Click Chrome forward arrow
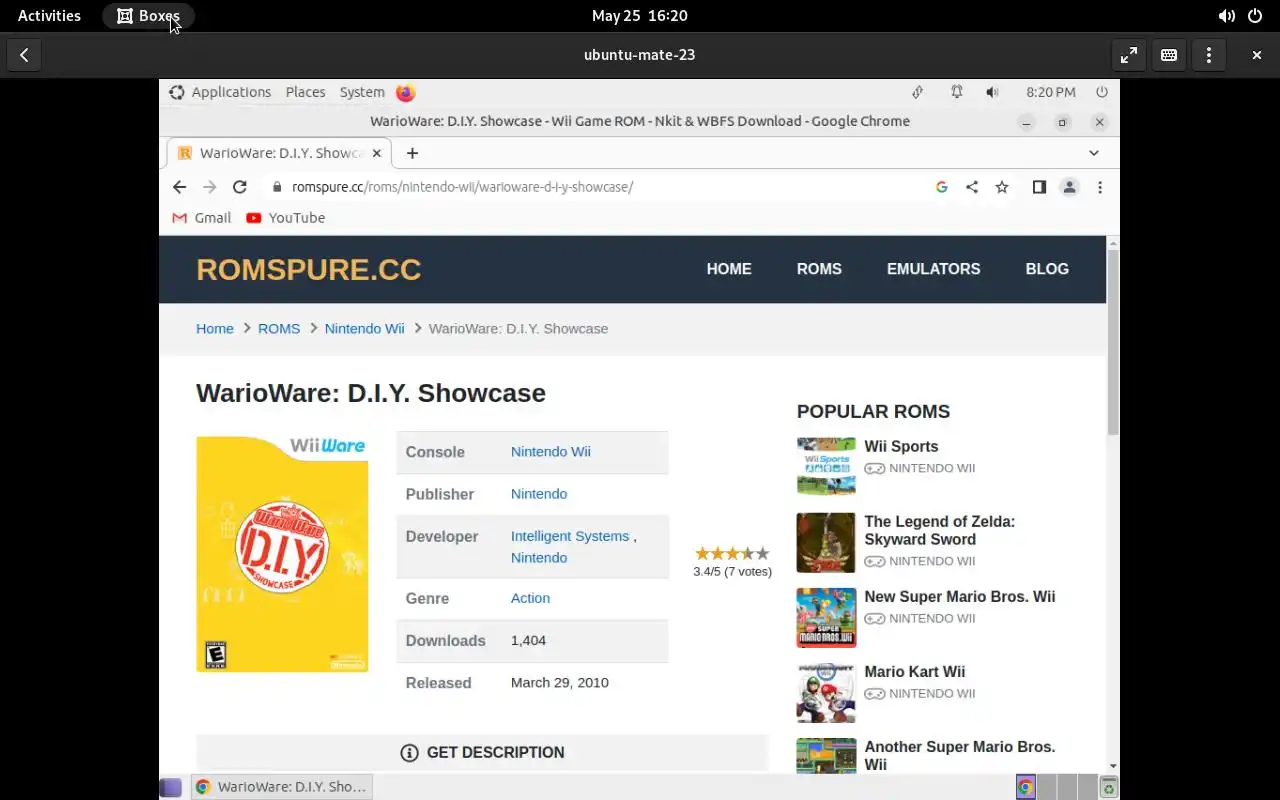Viewport: 1280px width, 800px height. (209, 187)
